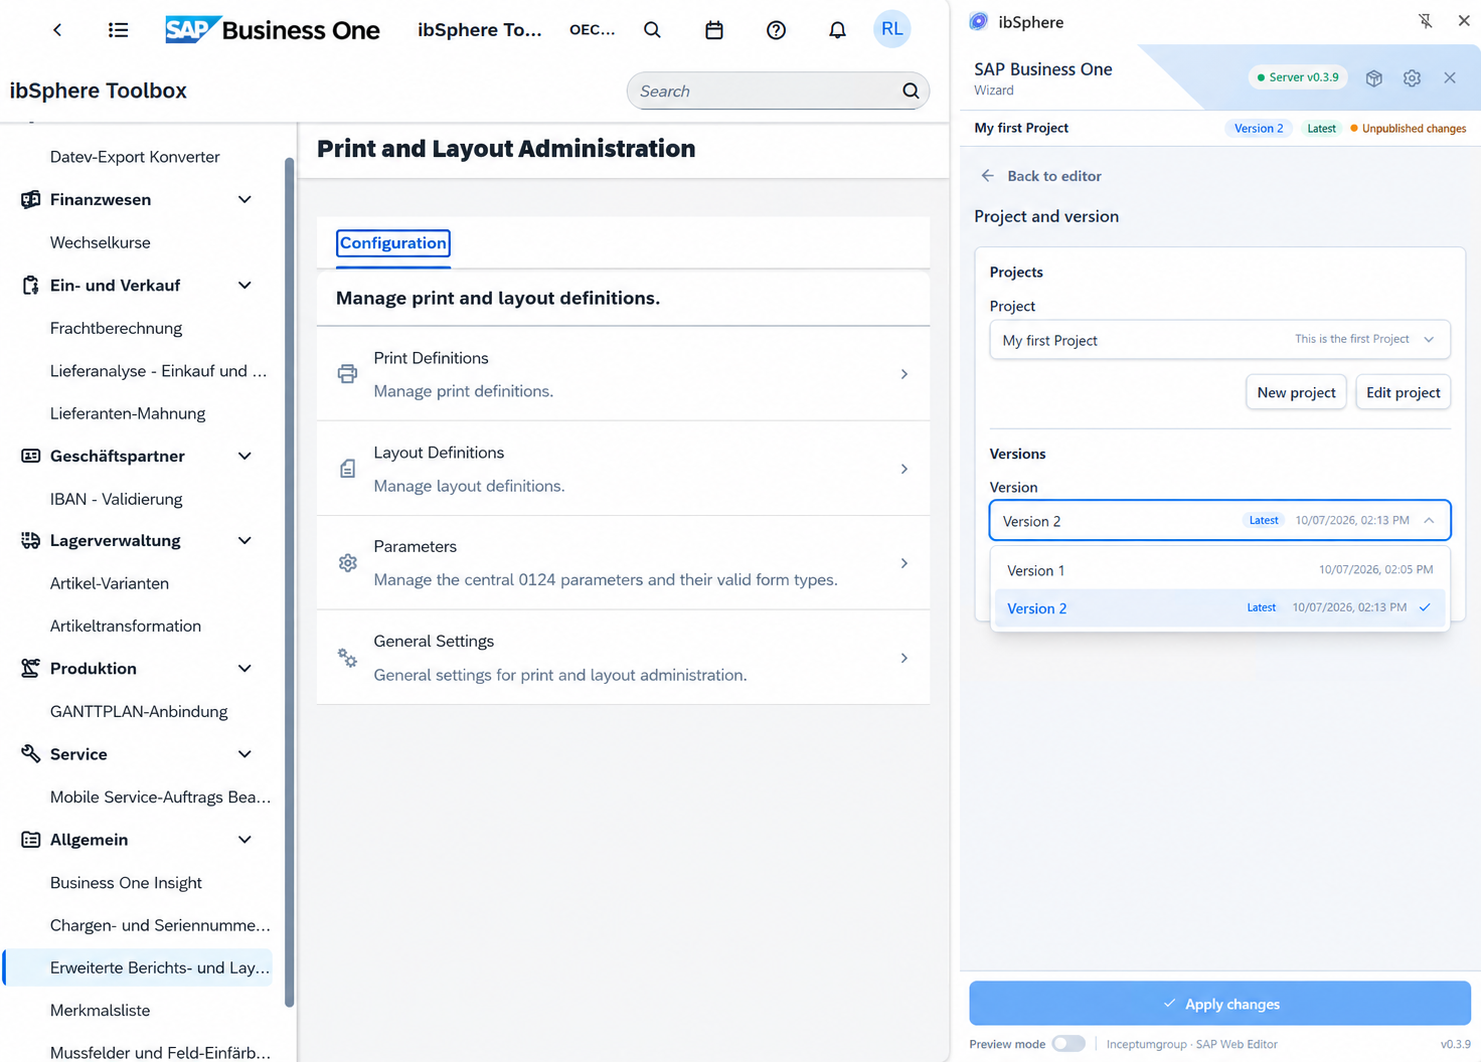This screenshot has height=1062, width=1481.
Task: Click the Service wrench icon
Action: (x=31, y=754)
